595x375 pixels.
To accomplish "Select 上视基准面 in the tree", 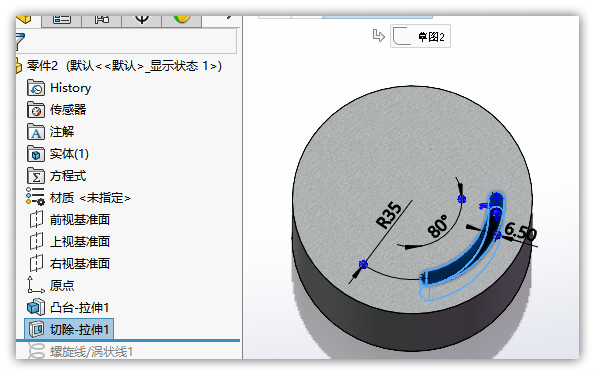I will [x=80, y=241].
